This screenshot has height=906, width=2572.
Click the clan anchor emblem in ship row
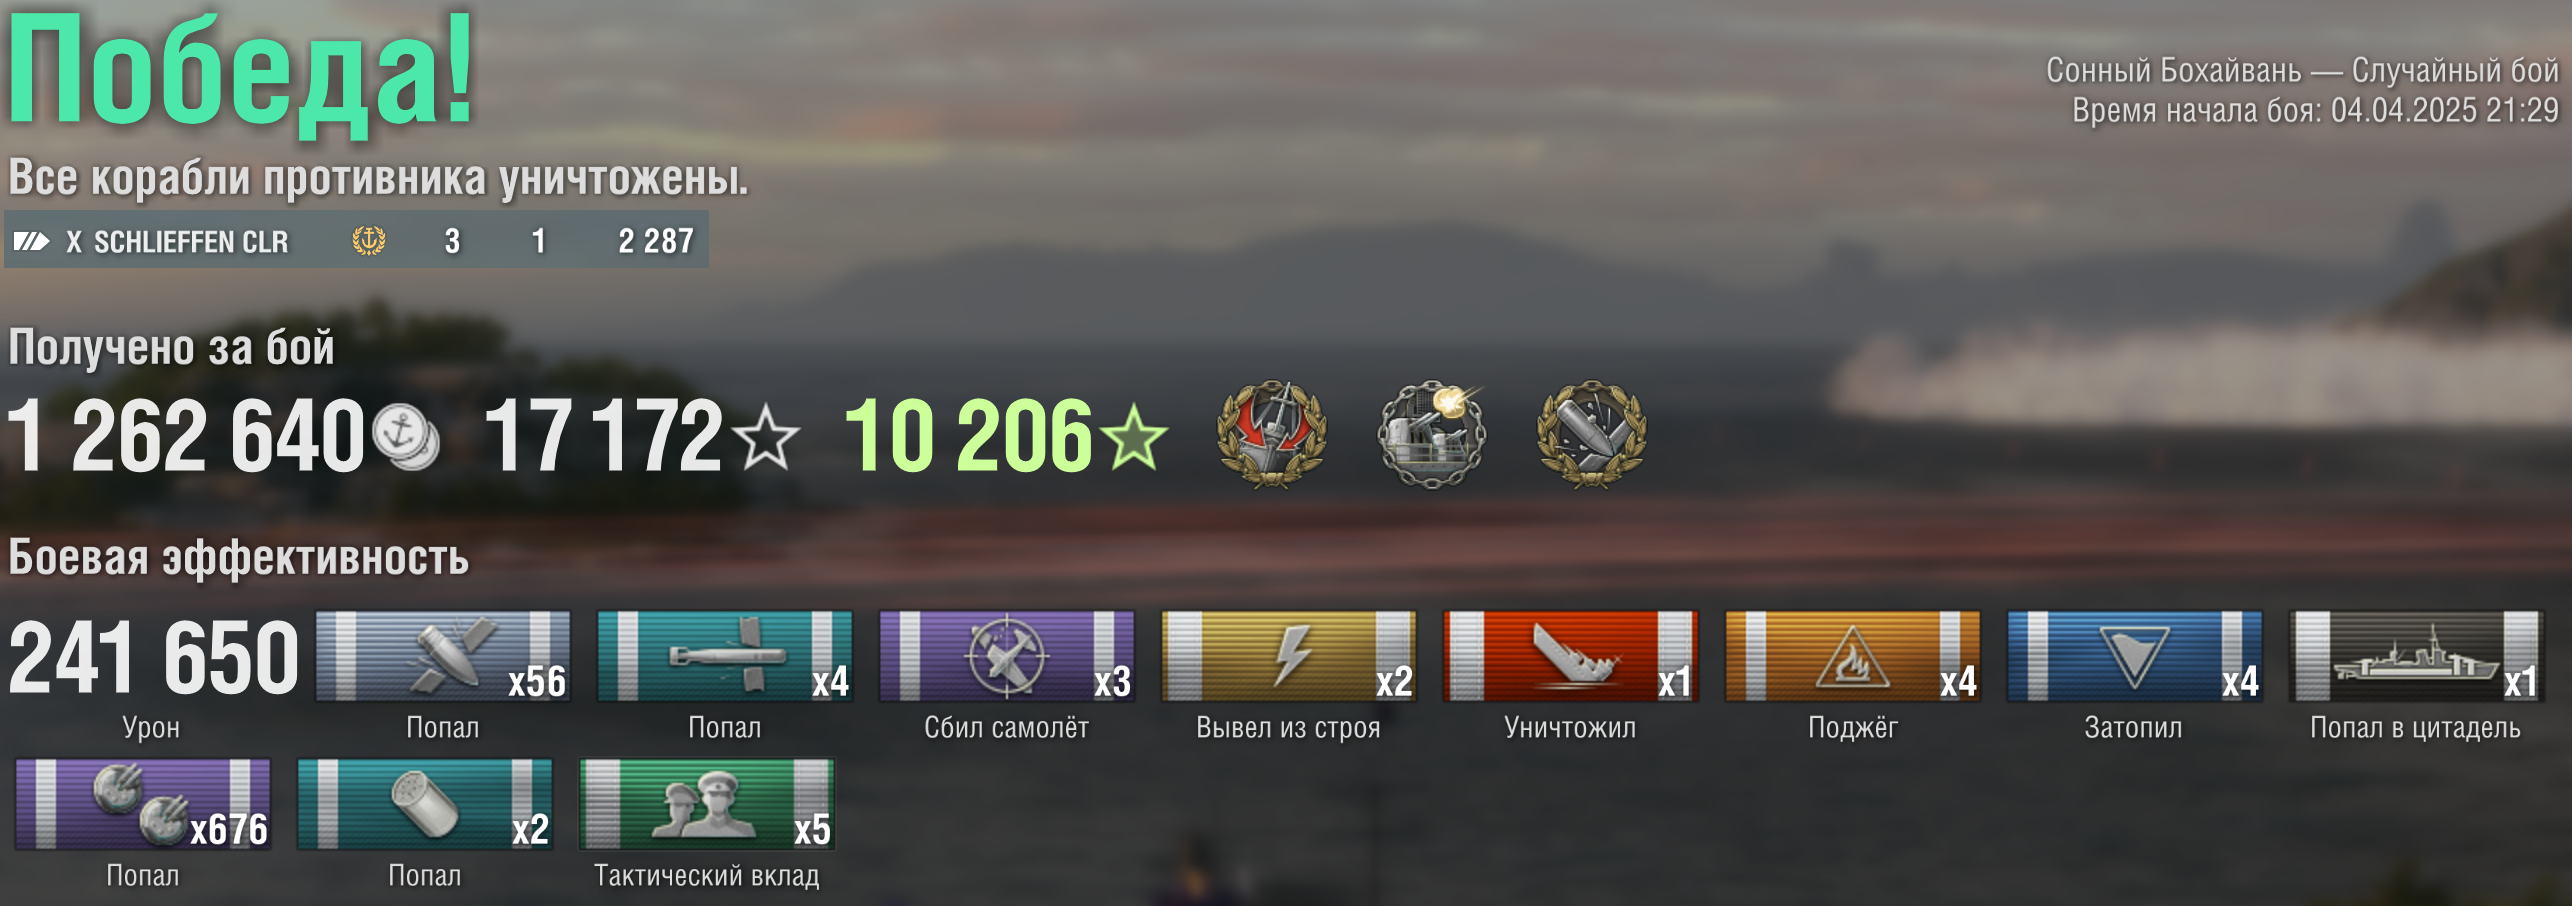pyautogui.click(x=369, y=240)
